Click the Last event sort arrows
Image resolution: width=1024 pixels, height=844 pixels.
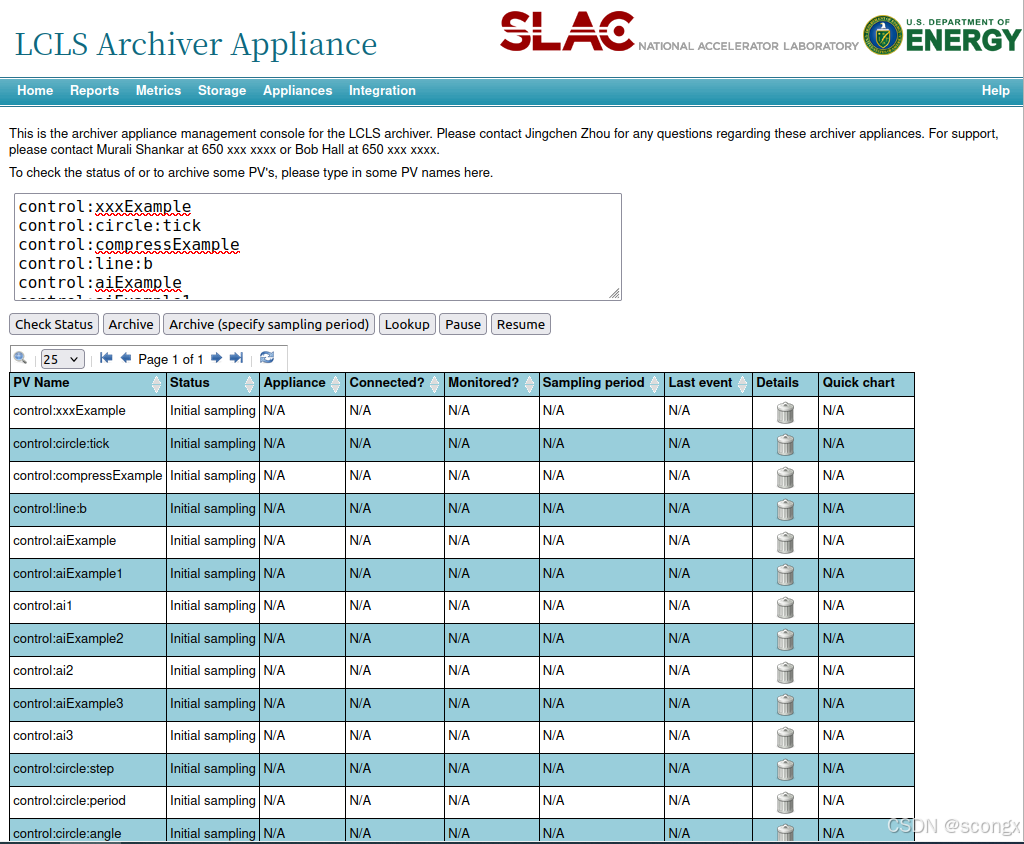[x=744, y=382]
